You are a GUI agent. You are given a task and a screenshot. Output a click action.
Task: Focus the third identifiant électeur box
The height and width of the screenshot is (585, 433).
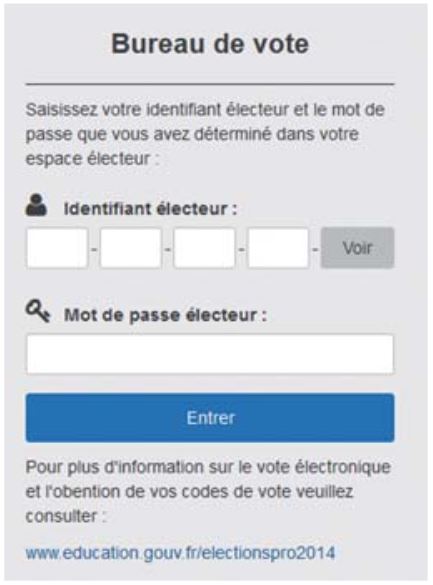point(204,248)
